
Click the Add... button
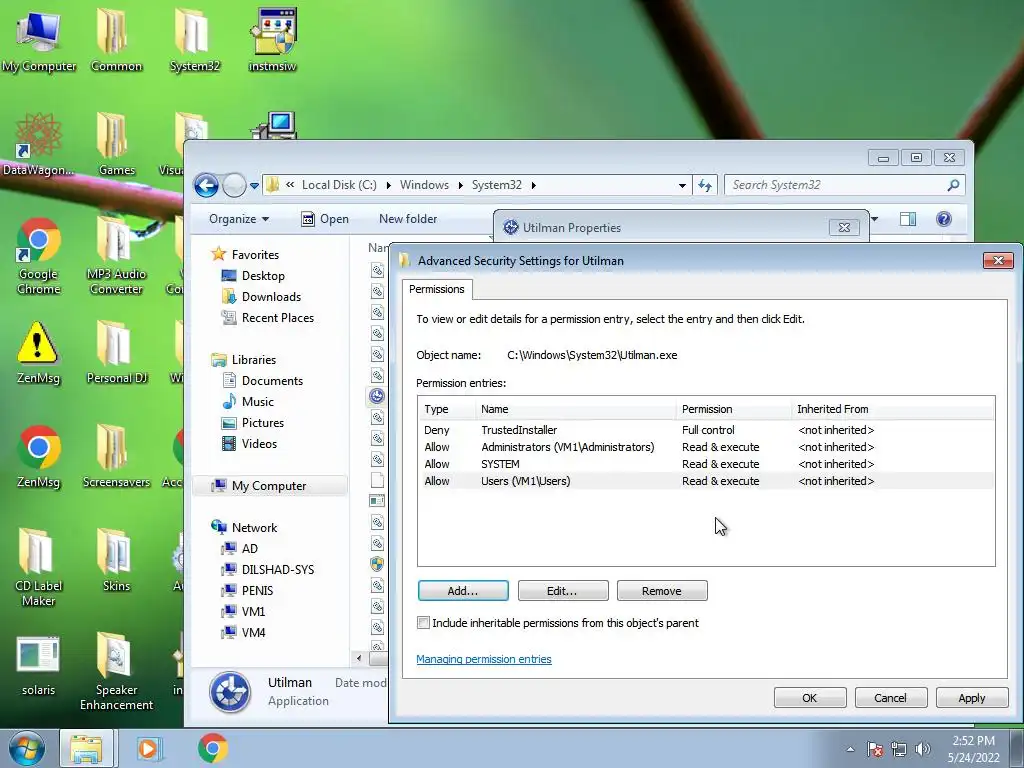click(463, 591)
